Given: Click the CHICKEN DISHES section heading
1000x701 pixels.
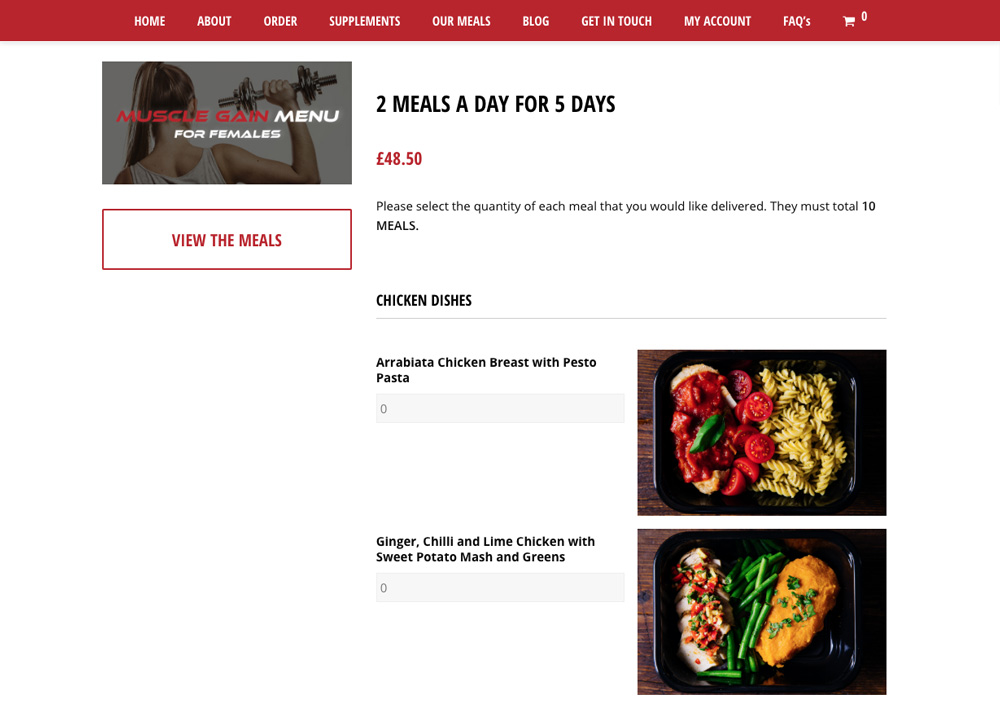Looking at the screenshot, I should 423,300.
